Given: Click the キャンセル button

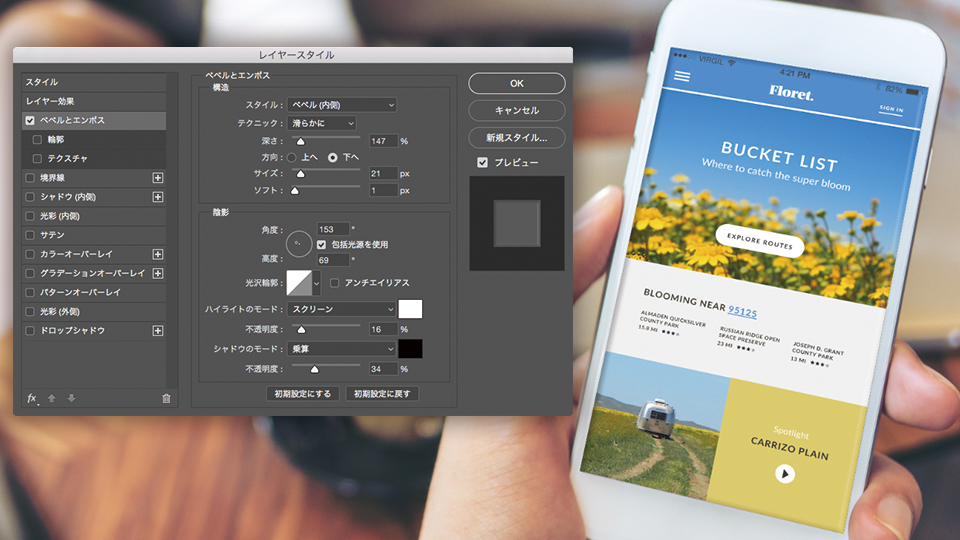Looking at the screenshot, I should [517, 110].
